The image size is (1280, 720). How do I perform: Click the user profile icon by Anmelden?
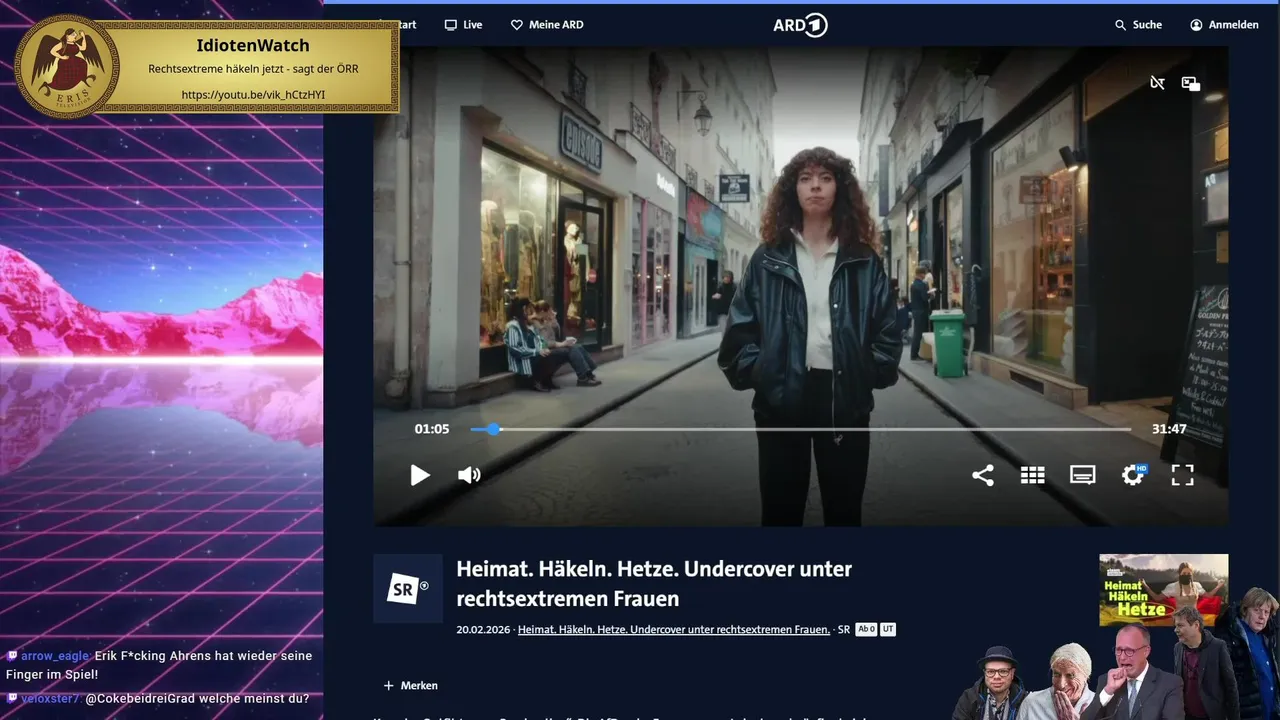1196,25
